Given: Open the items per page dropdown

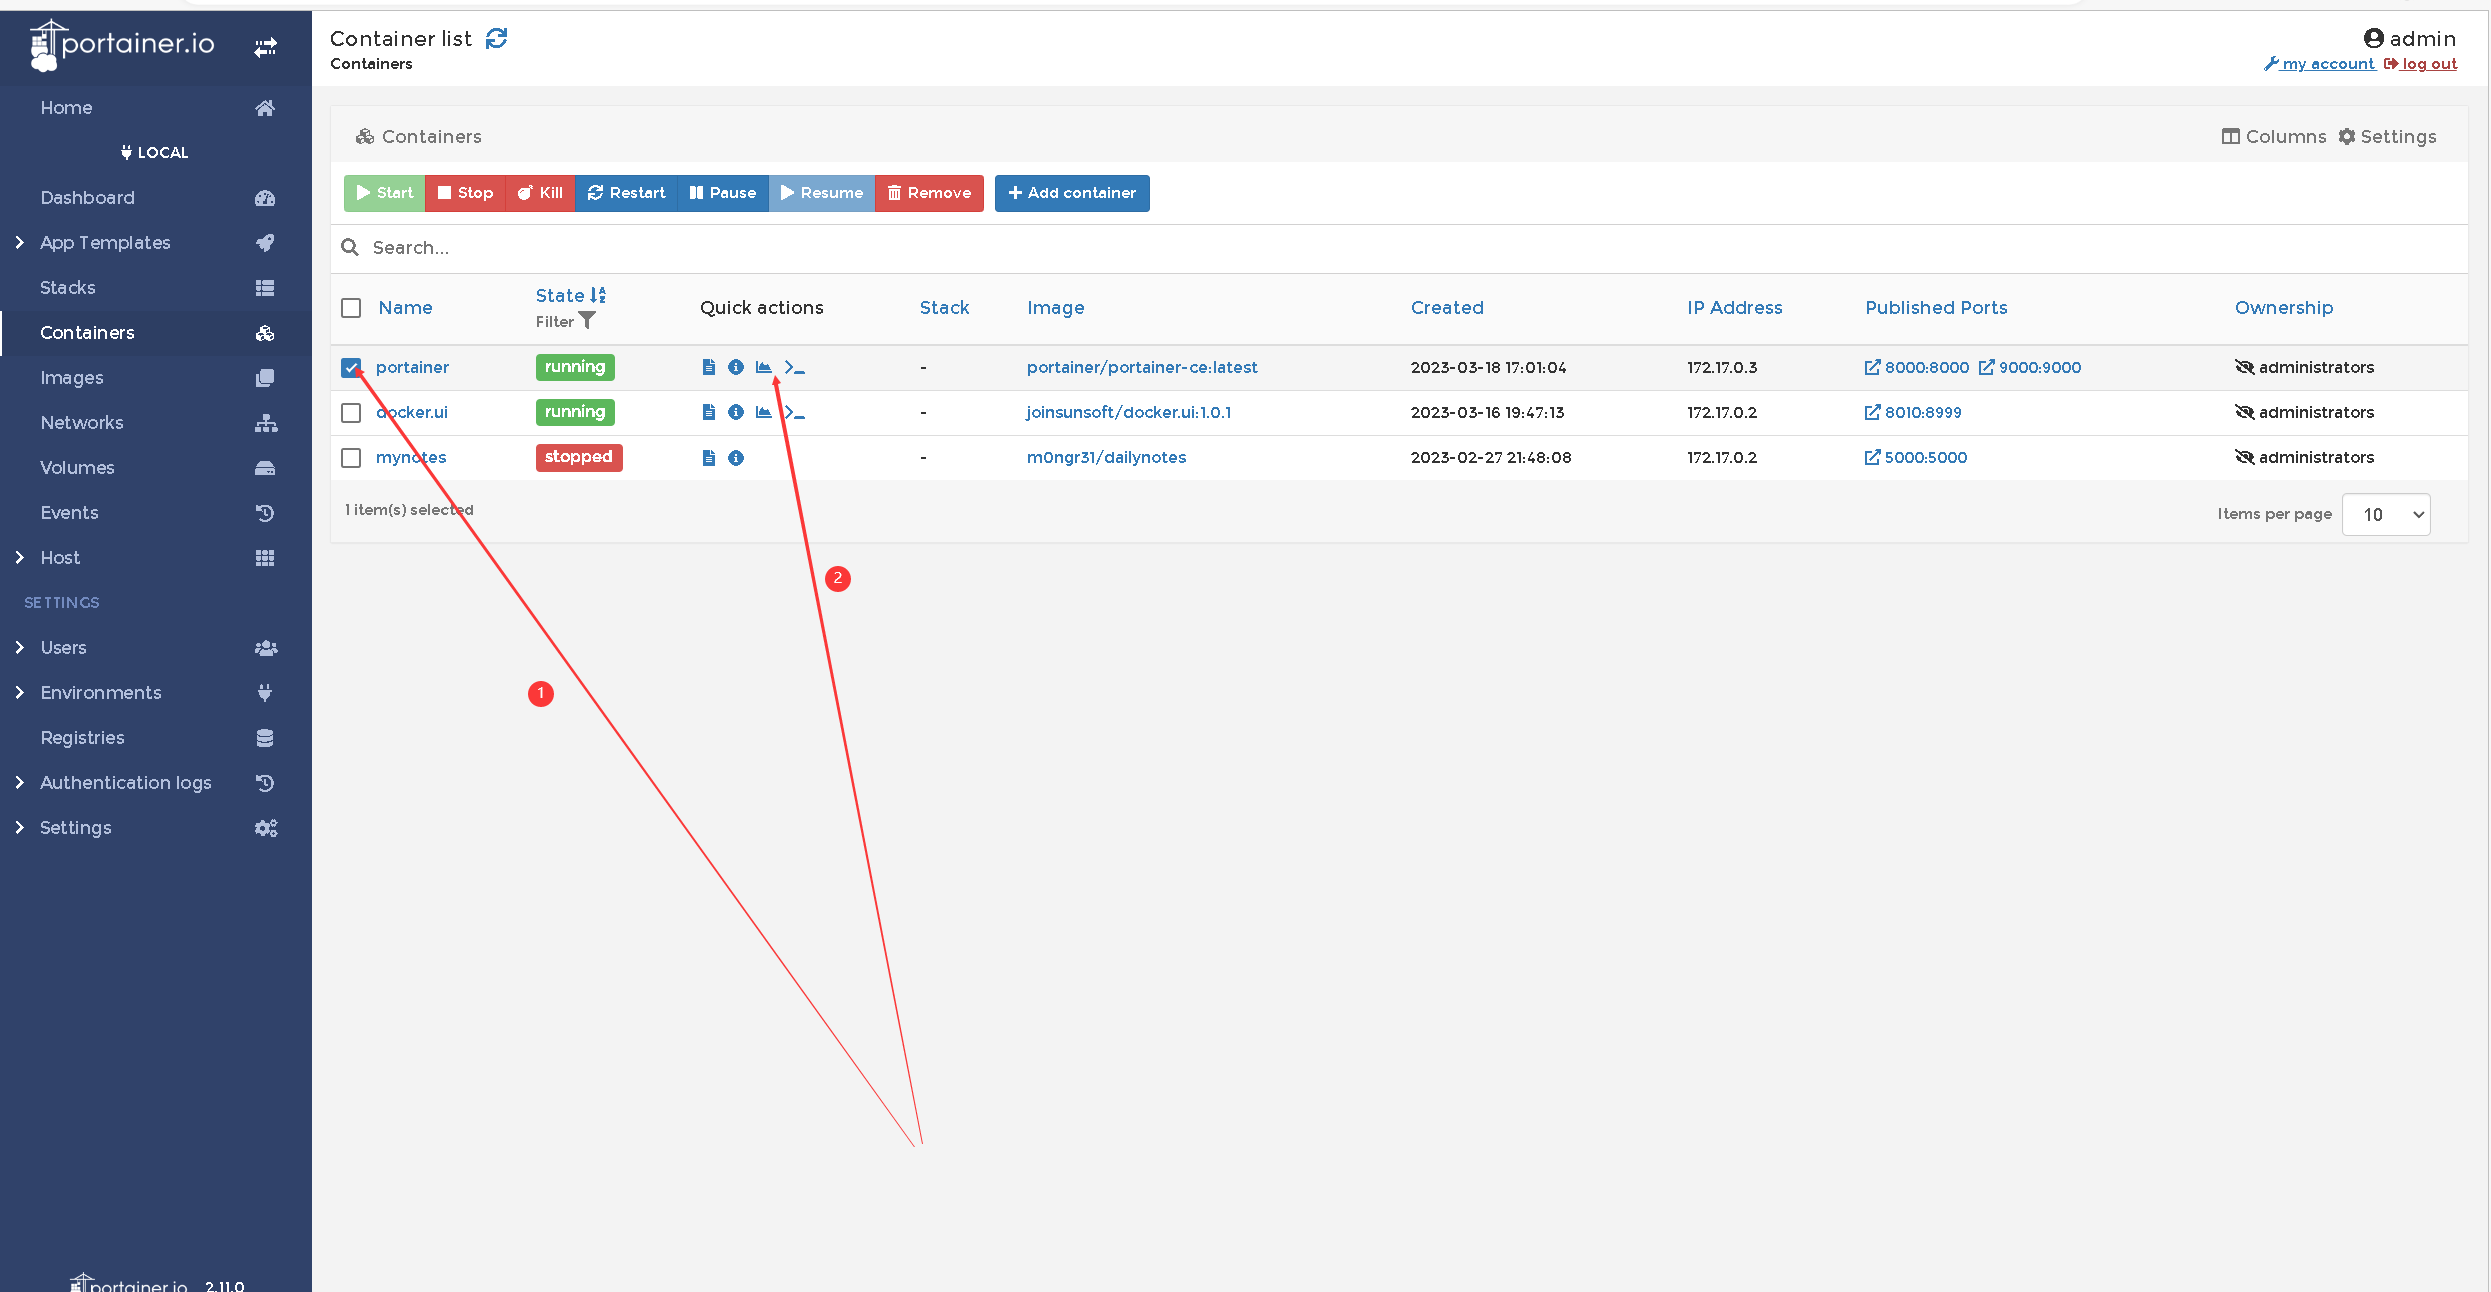Looking at the screenshot, I should [x=2385, y=514].
